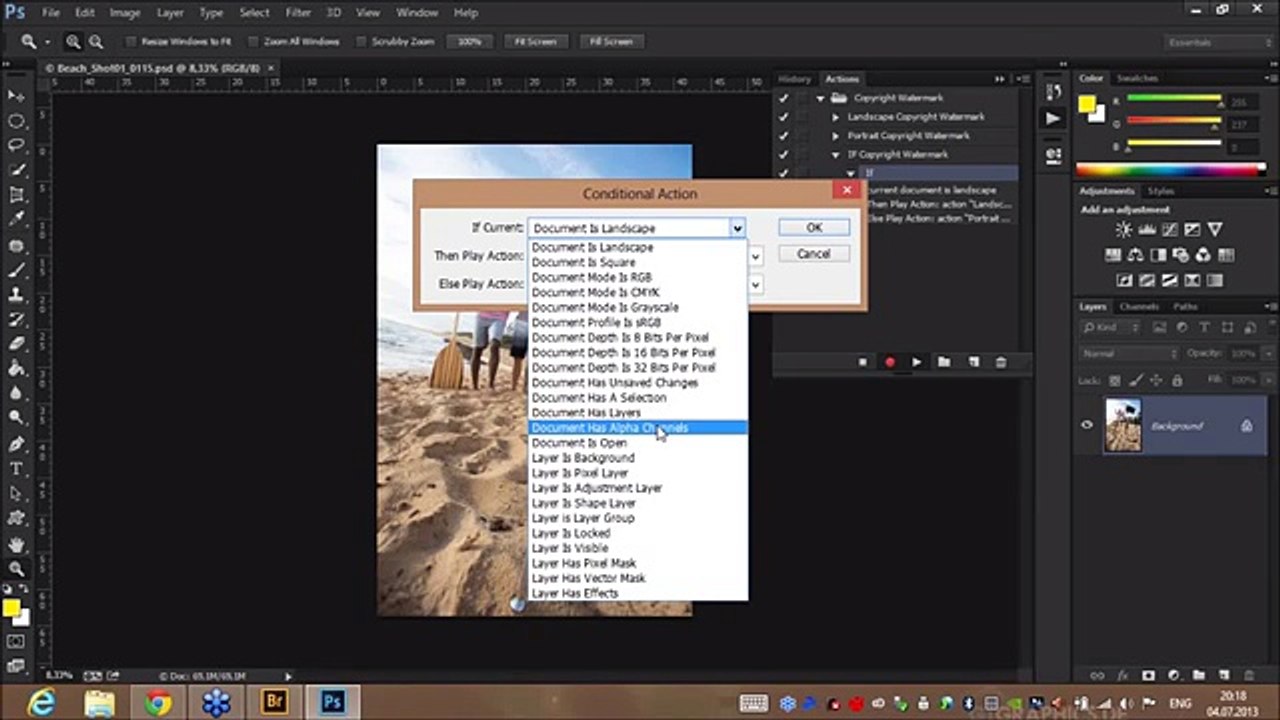Image resolution: width=1280 pixels, height=720 pixels.
Task: Select the Hand tool
Action: click(16, 545)
